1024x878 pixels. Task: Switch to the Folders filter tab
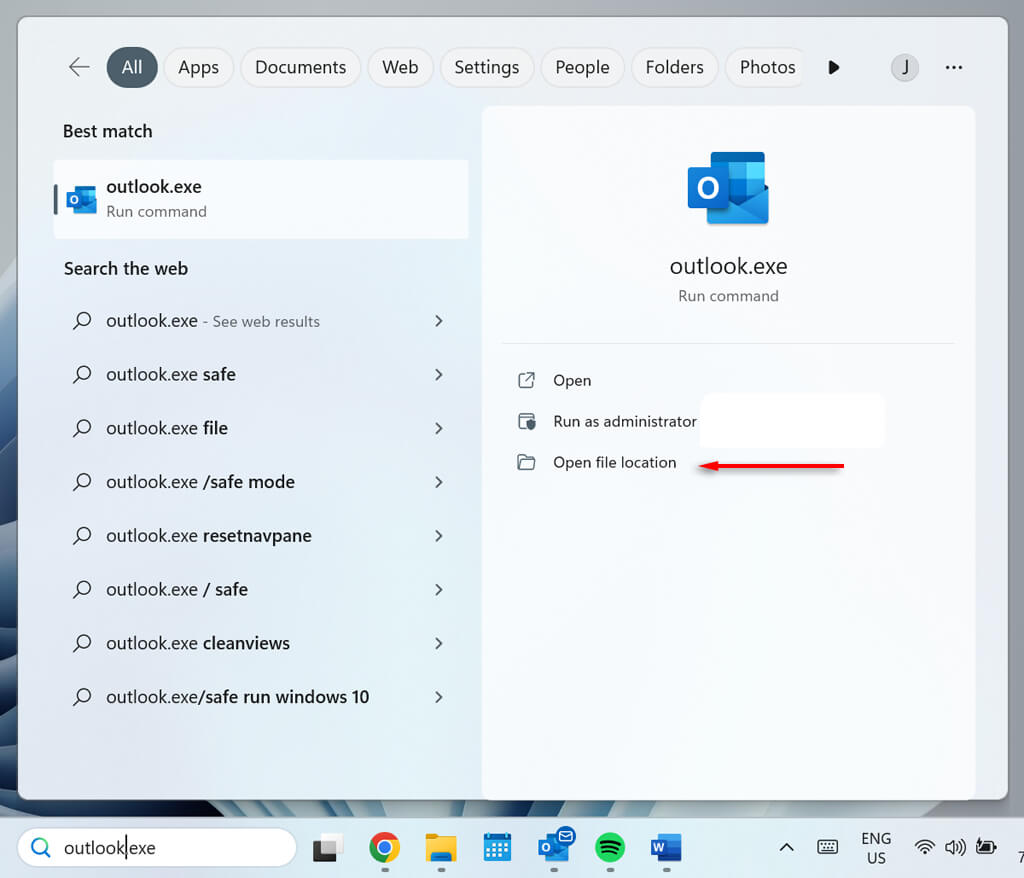675,67
